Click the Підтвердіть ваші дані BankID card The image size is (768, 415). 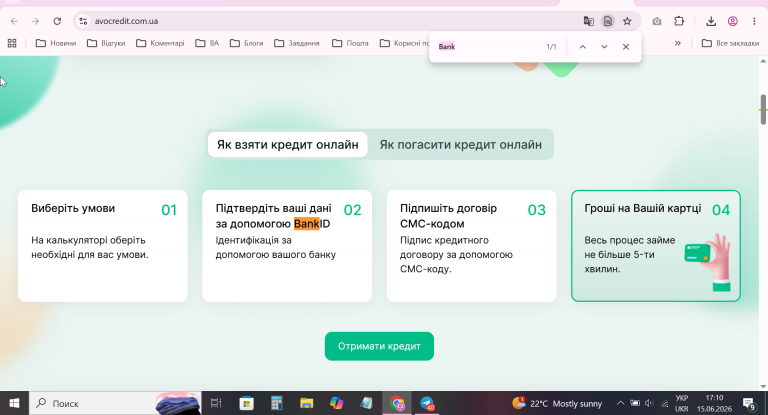(287, 245)
